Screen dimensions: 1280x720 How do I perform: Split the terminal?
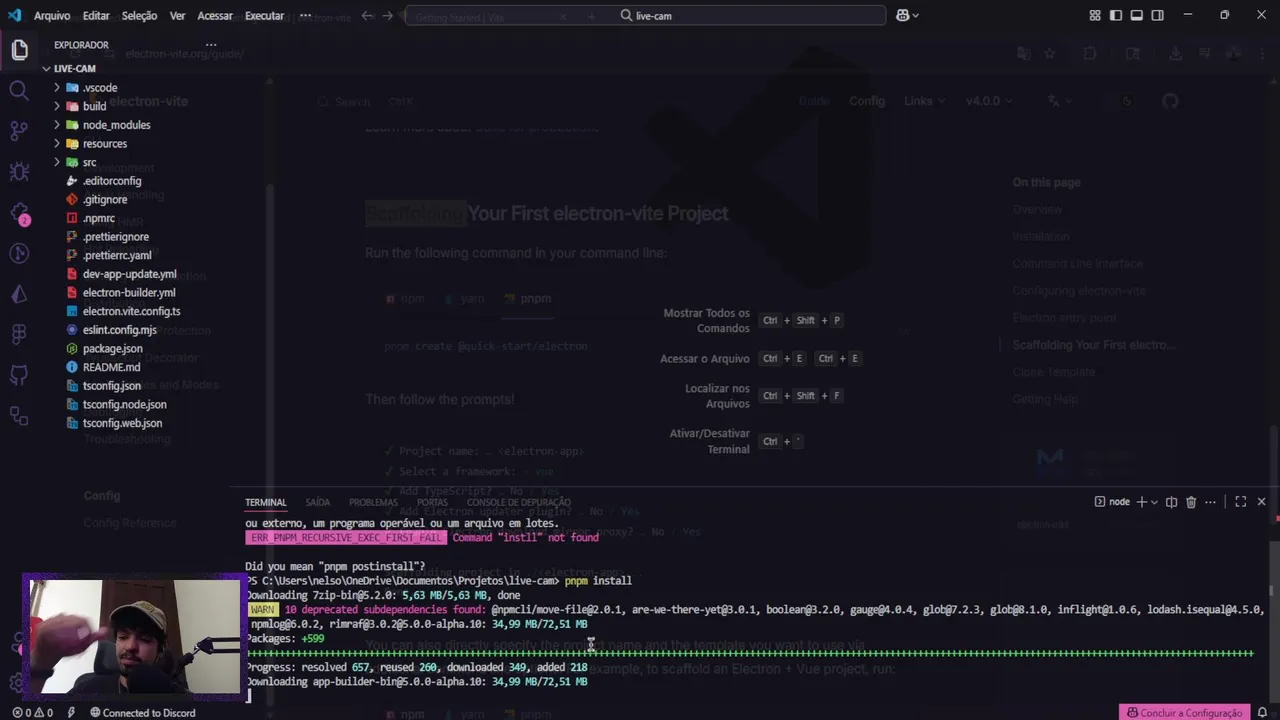click(1171, 502)
